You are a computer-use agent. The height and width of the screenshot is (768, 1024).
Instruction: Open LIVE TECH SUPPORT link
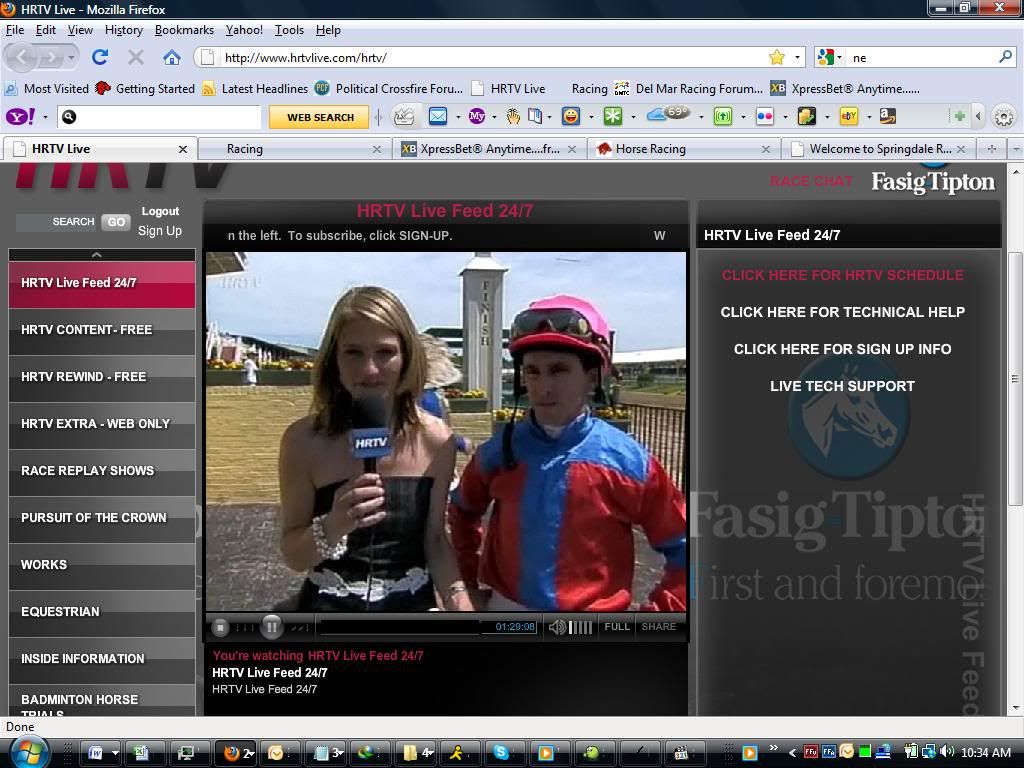click(842, 386)
